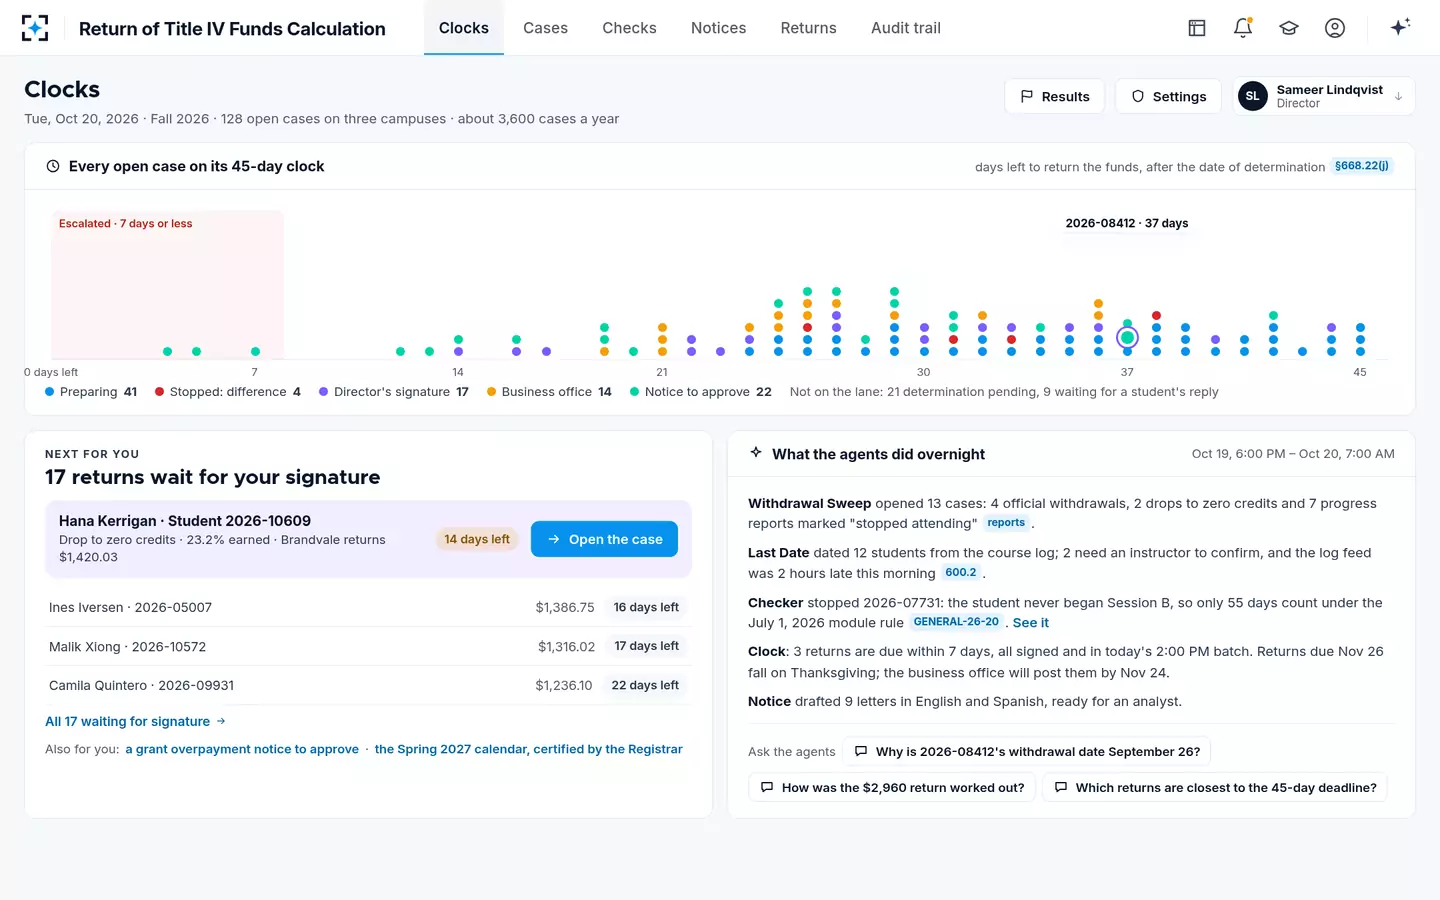Screen dimensions: 1440x900
Task: Open the §668.22(j) regulation citation
Action: point(1362,166)
